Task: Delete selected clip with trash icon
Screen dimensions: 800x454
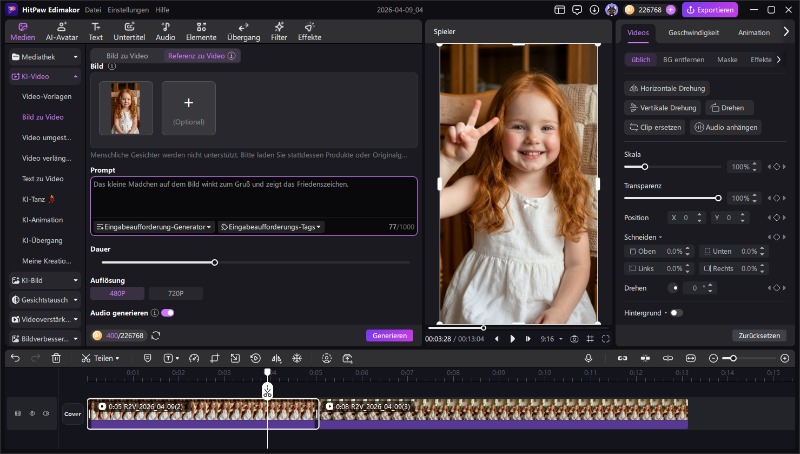Action: 57,358
